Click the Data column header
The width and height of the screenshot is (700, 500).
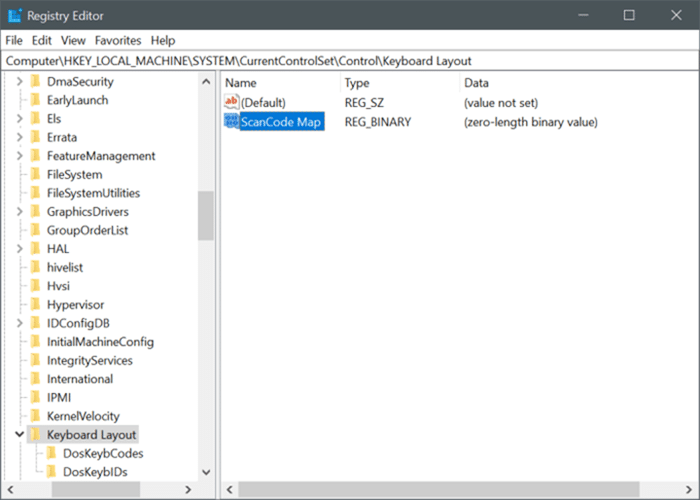click(x=579, y=83)
